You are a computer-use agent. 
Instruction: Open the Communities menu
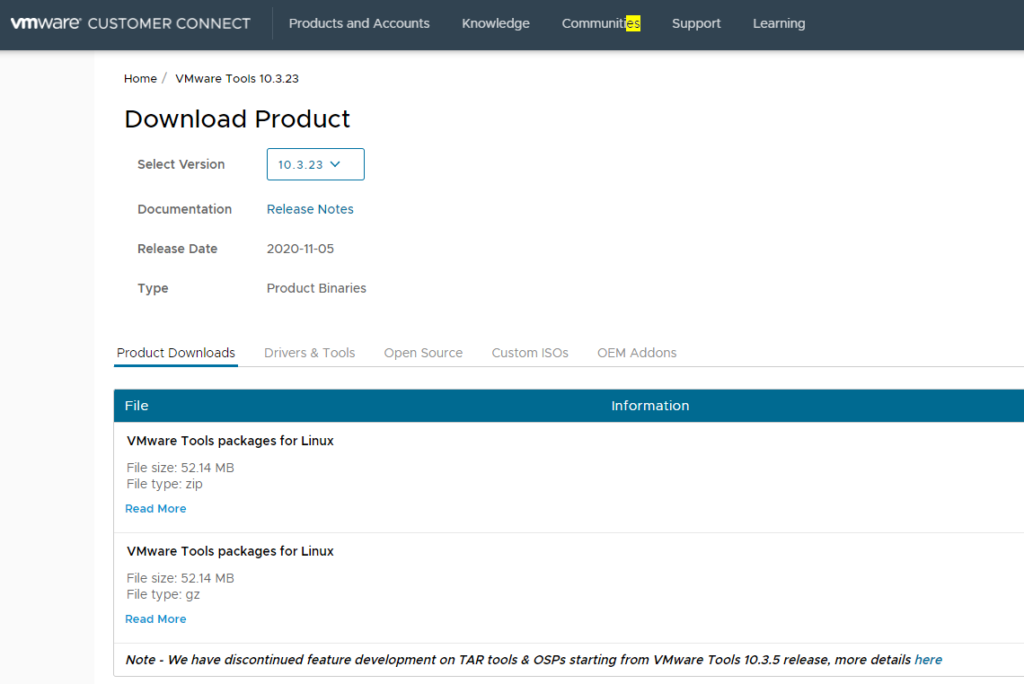[x=601, y=24]
